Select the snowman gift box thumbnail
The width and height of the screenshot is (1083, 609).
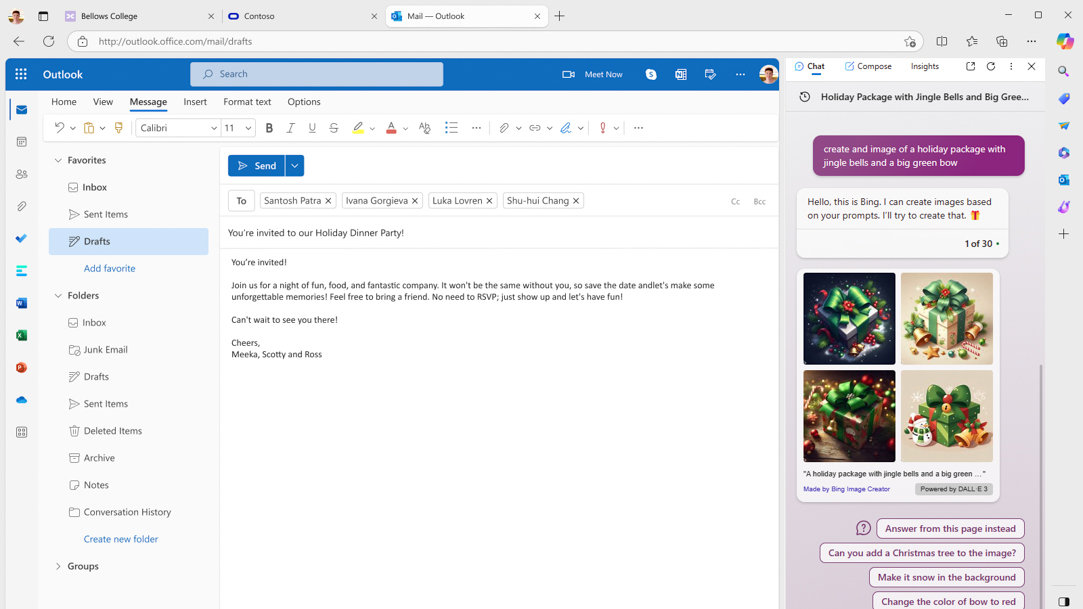946,416
